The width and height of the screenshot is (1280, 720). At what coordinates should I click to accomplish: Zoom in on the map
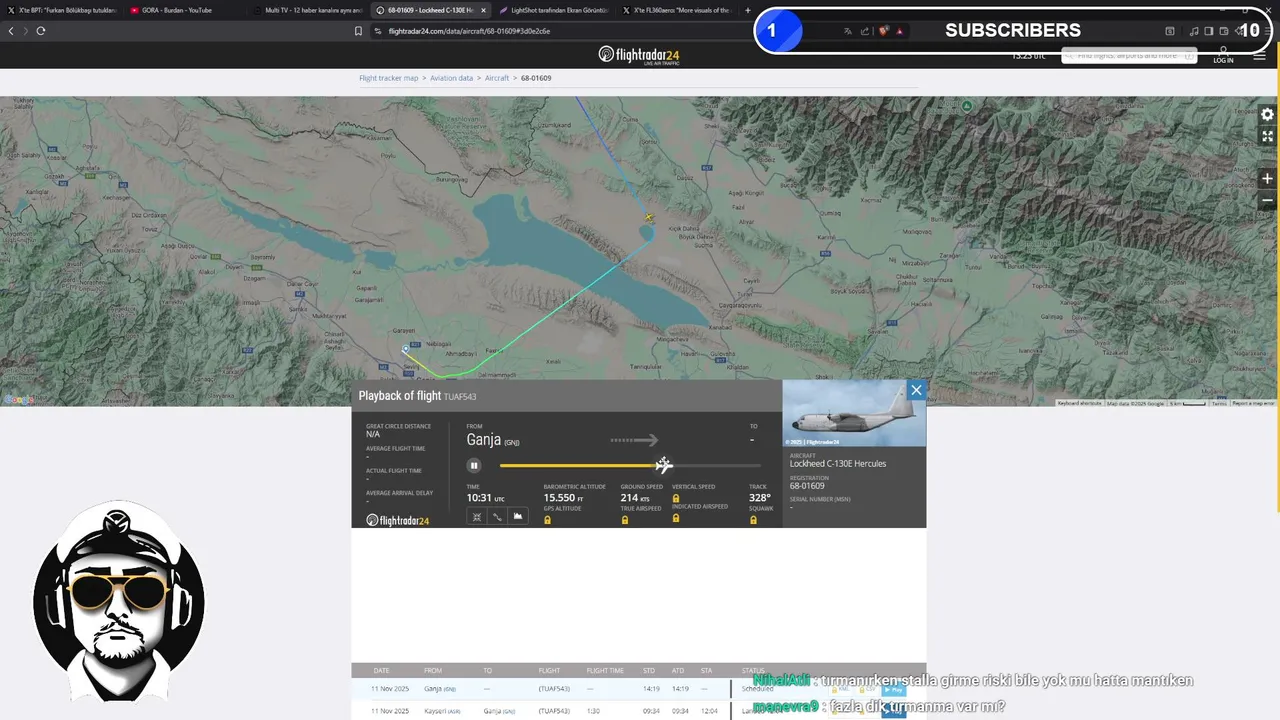pos(1267,179)
